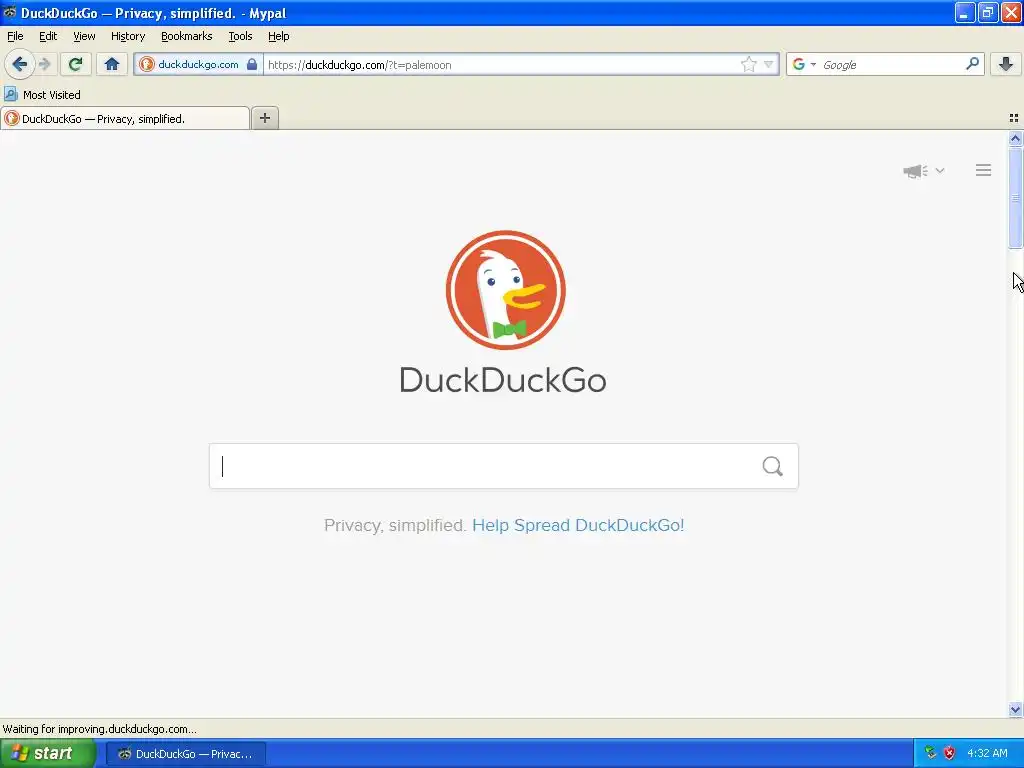The width and height of the screenshot is (1024, 768).
Task: Open the Downloads arrow button
Action: tap(1006, 64)
